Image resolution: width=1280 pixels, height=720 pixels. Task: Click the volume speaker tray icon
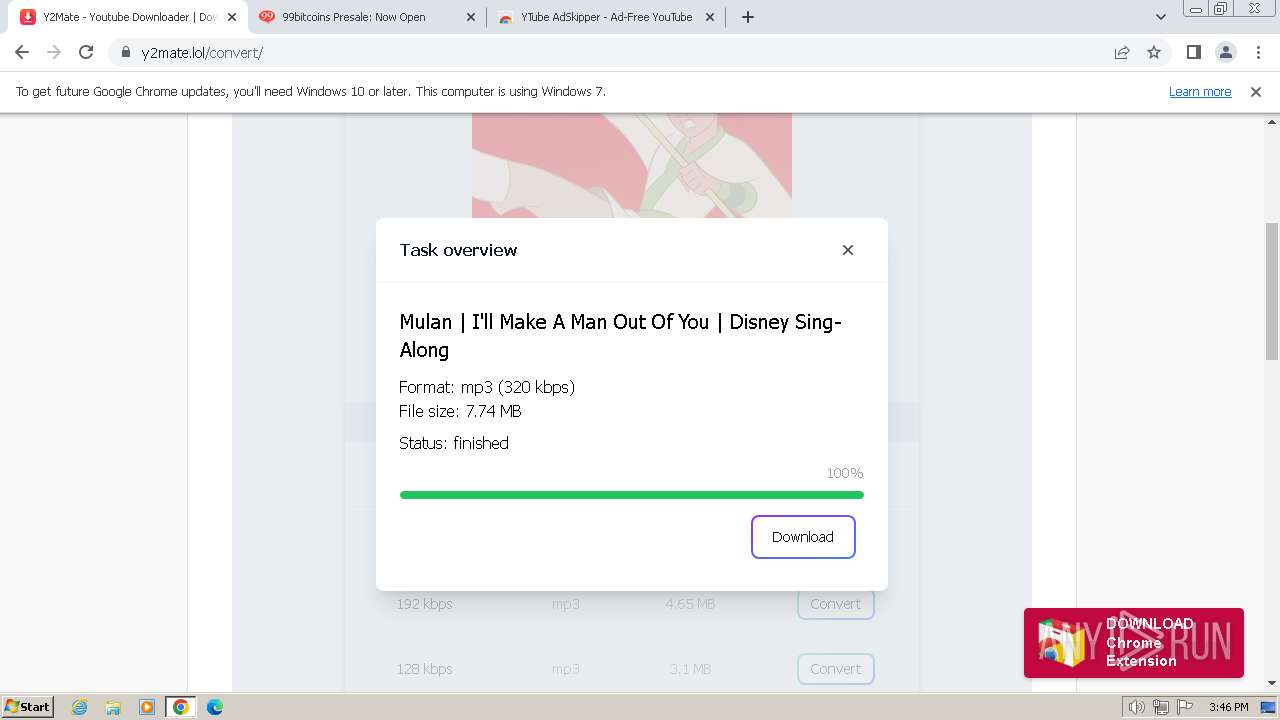[1136, 707]
